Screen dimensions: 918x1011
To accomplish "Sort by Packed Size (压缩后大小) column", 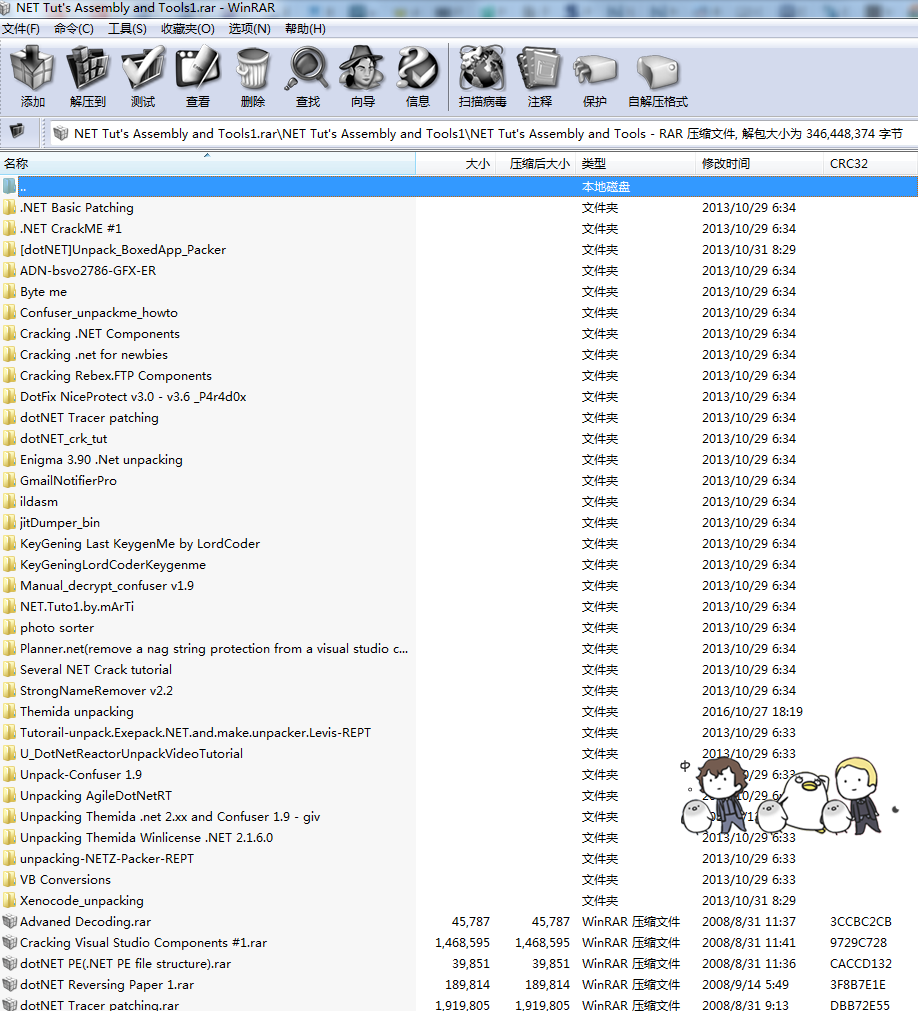I will 536,164.
